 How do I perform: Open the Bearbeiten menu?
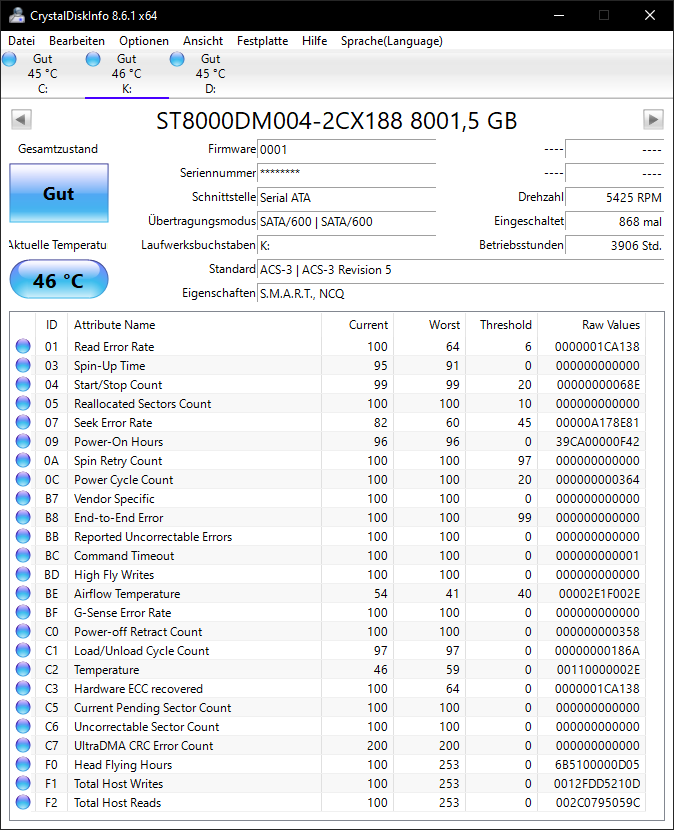(77, 41)
